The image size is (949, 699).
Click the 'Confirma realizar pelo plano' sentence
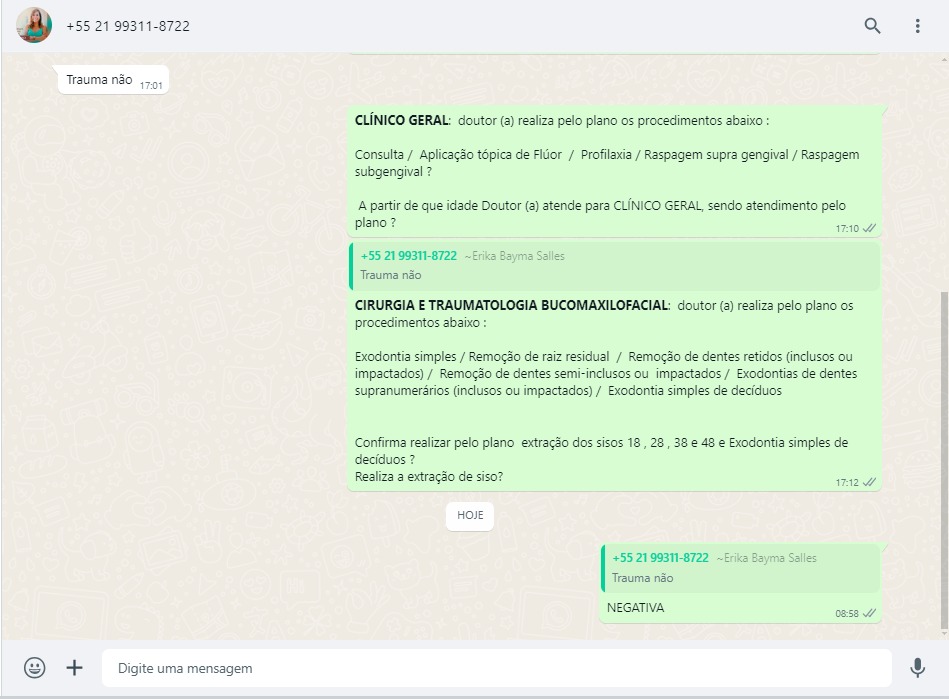601,451
